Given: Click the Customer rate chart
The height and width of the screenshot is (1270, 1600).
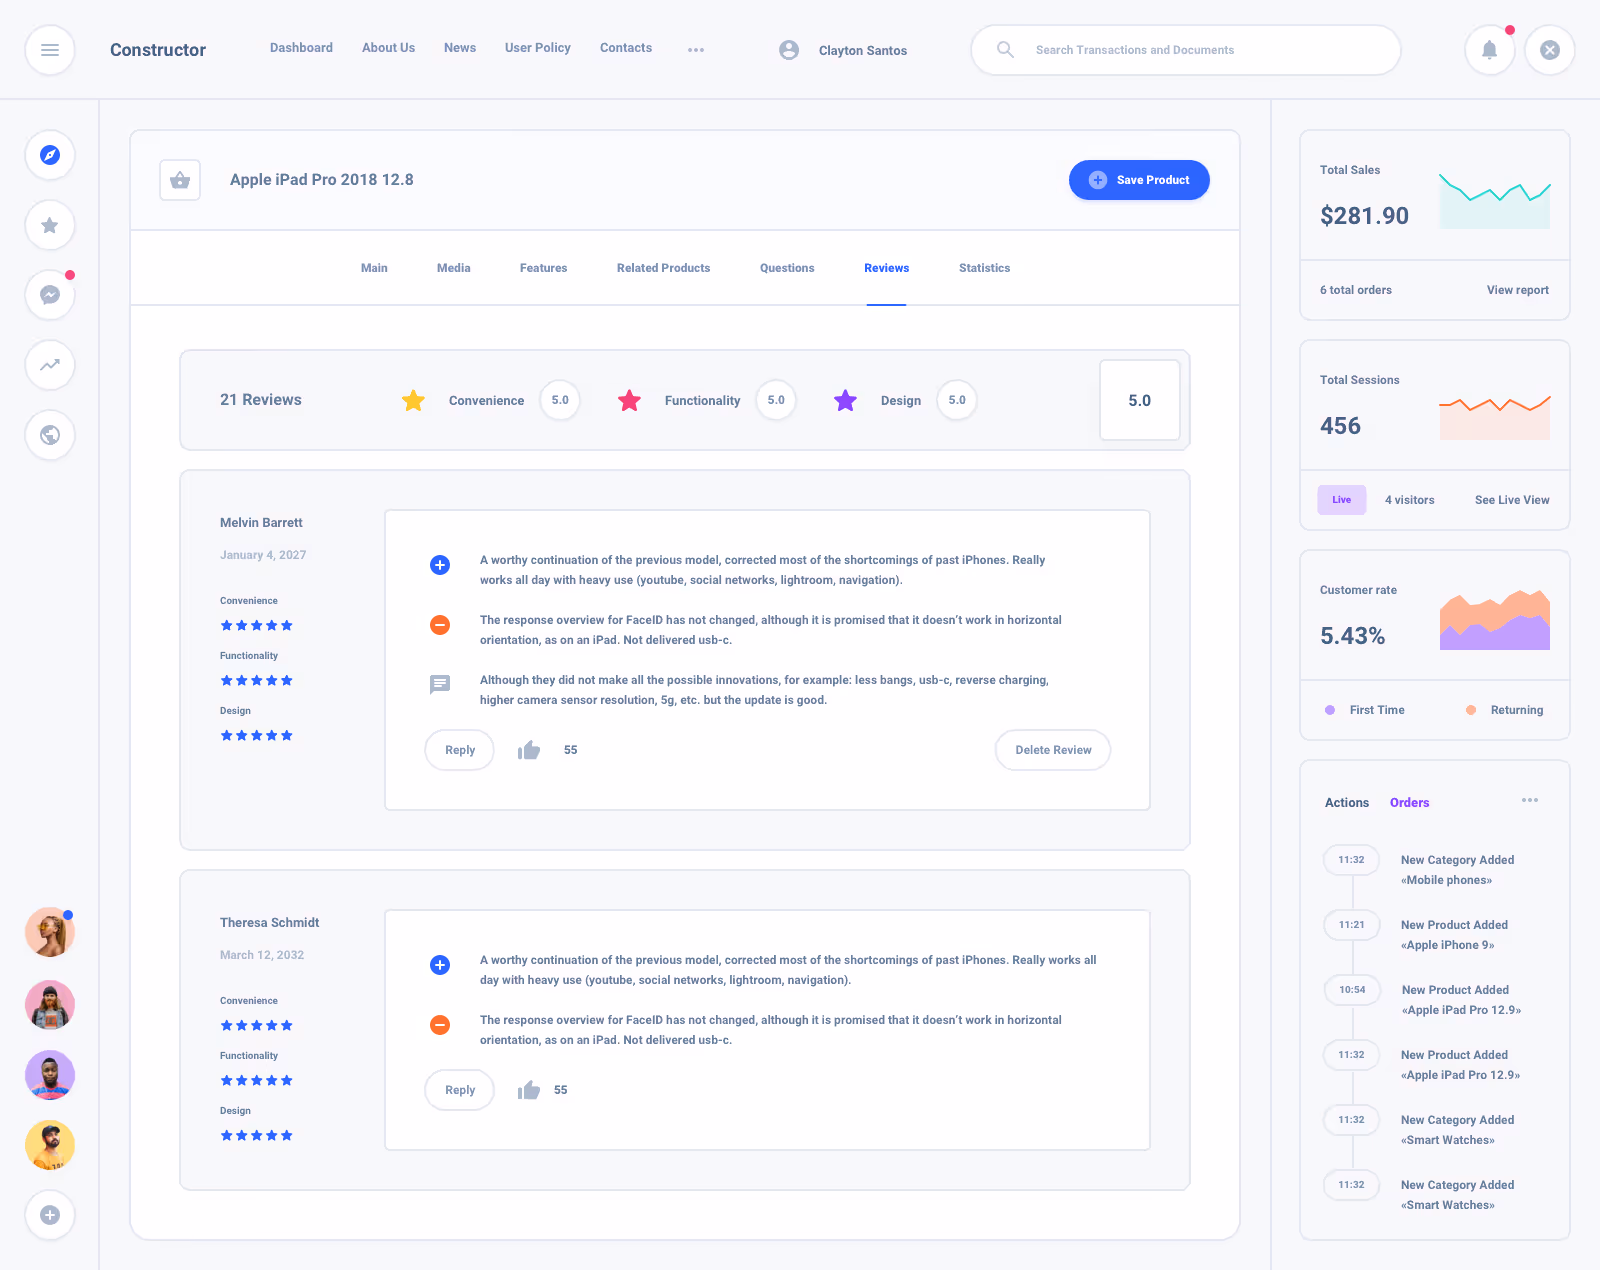Looking at the screenshot, I should (1495, 620).
